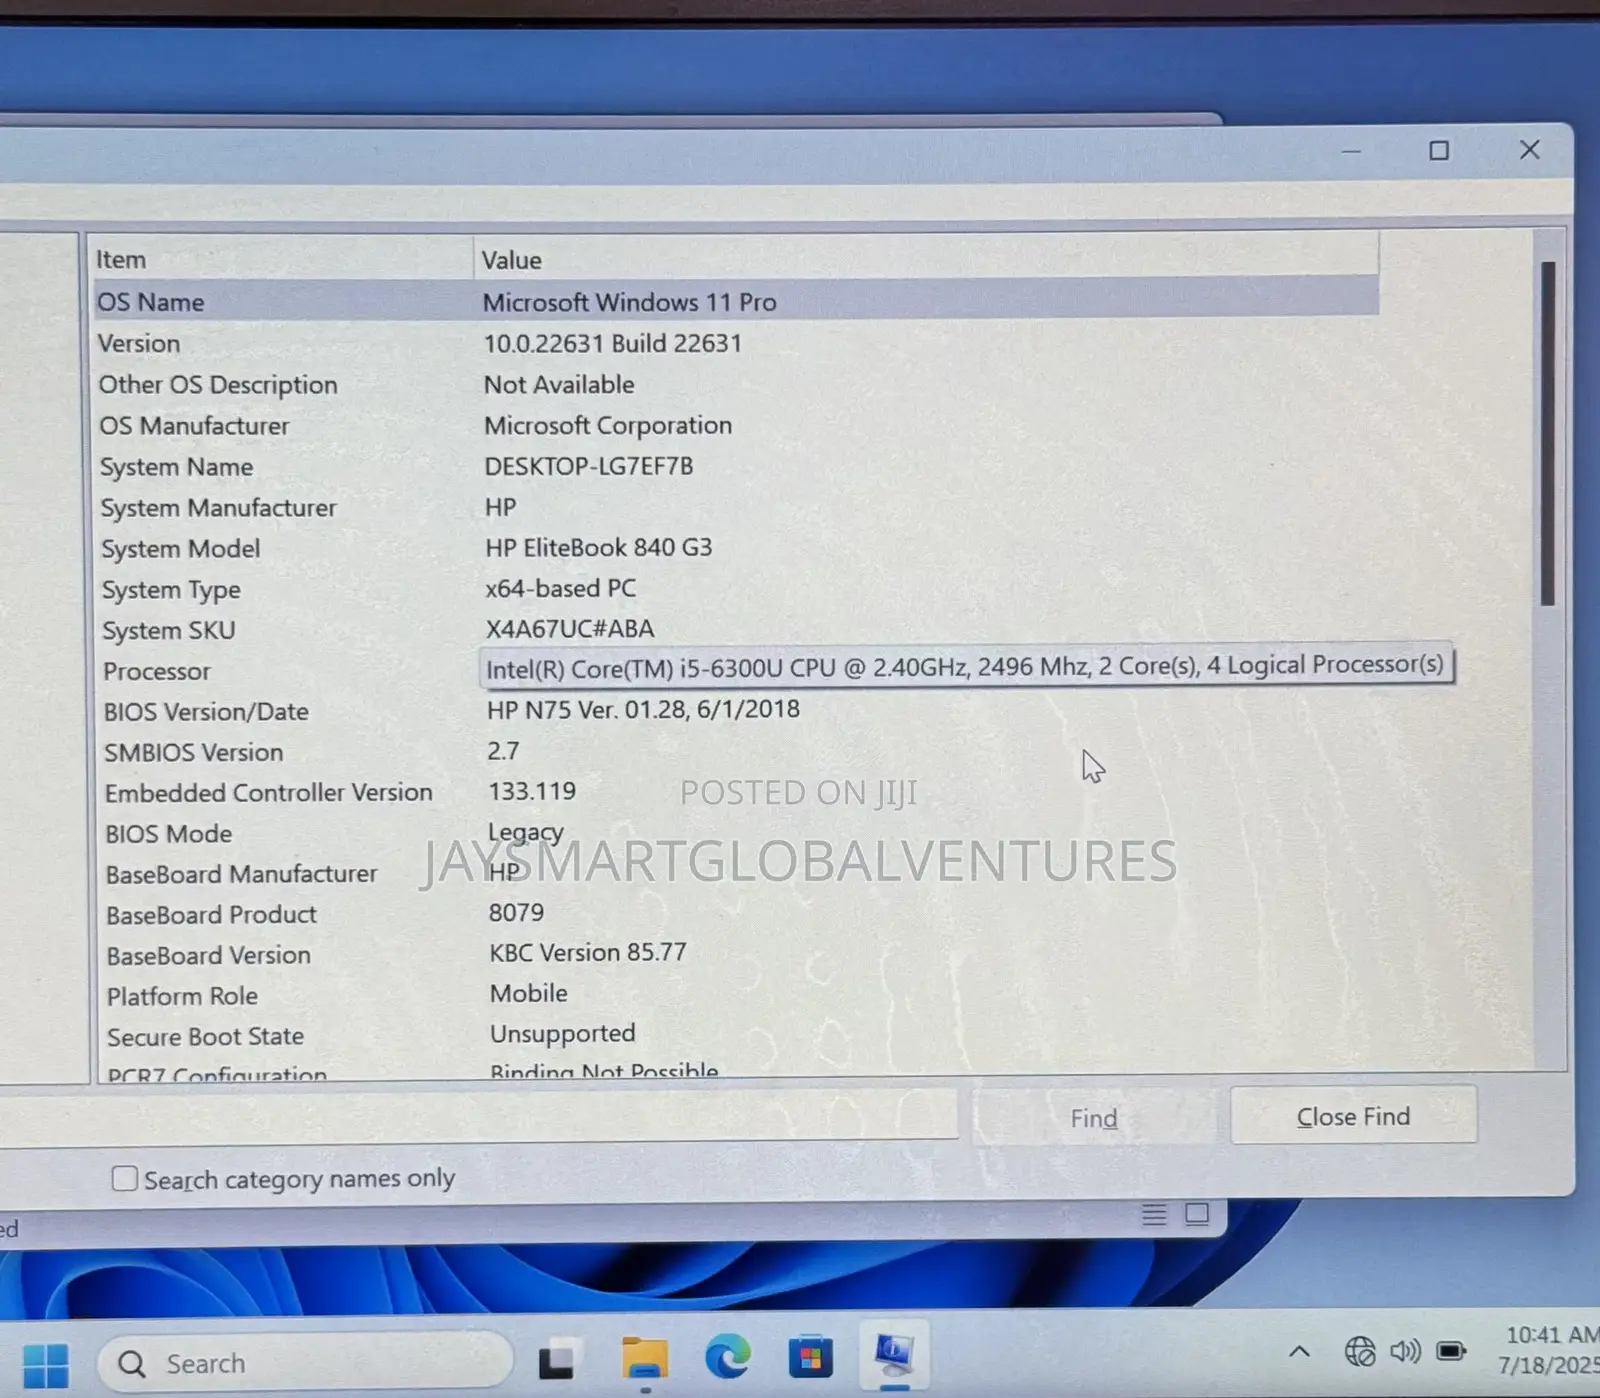Click the list view icon in back window
1600x1398 pixels.
click(1154, 1215)
